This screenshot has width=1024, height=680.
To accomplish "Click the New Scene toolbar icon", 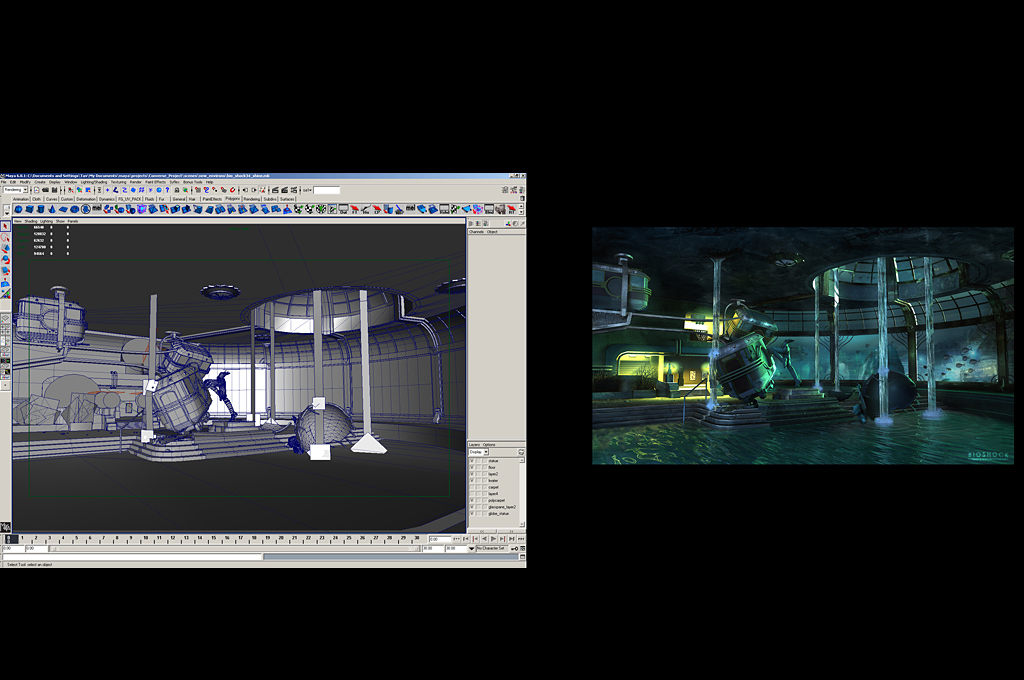I will click(37, 190).
